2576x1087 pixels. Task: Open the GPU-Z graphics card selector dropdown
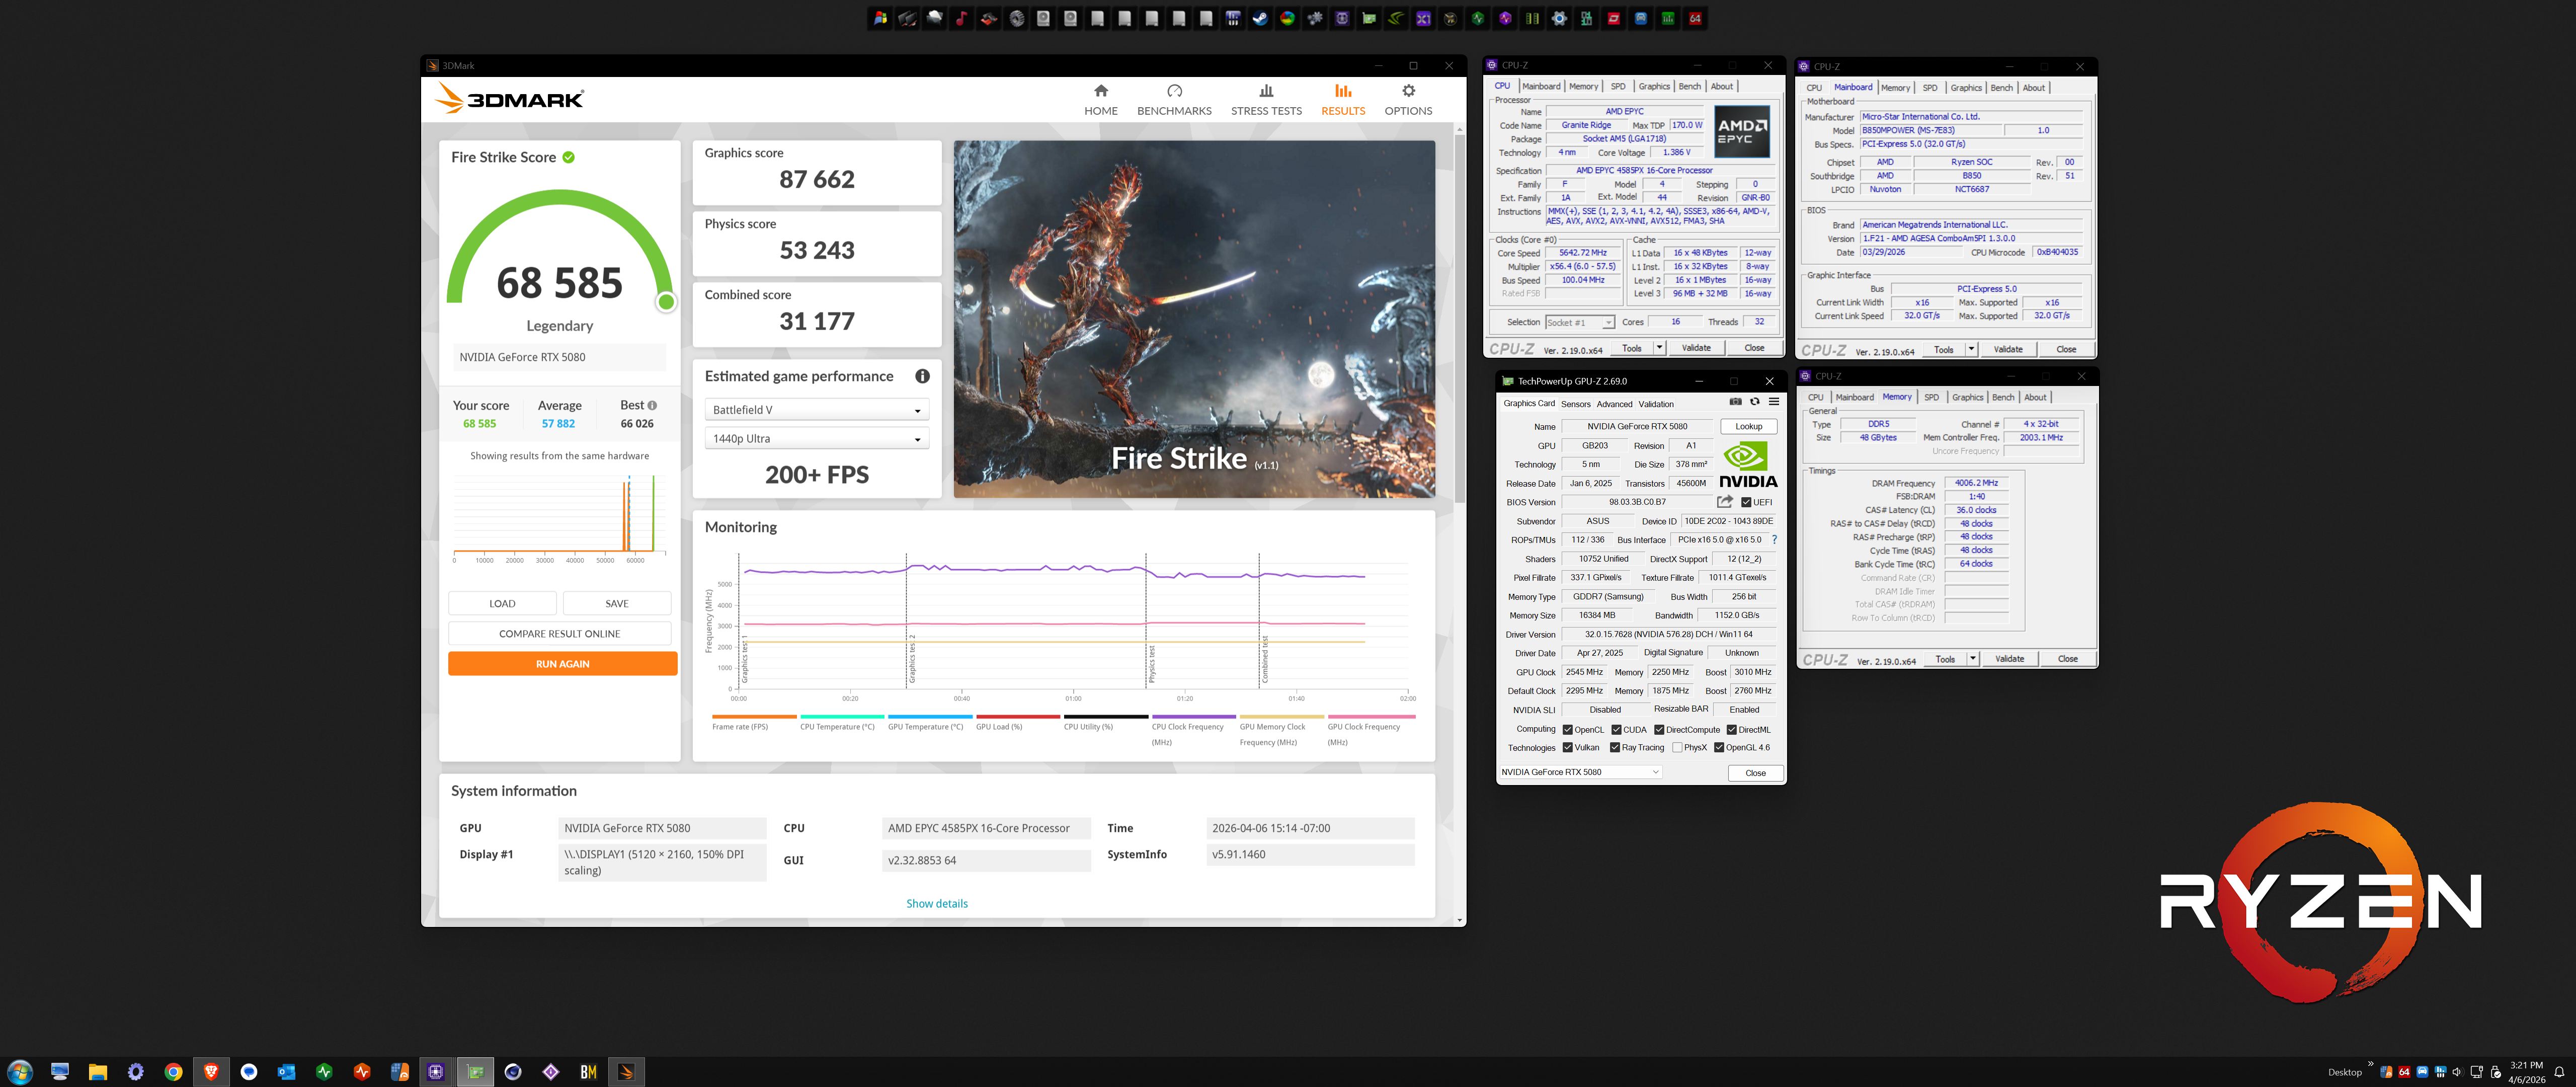(1579, 772)
